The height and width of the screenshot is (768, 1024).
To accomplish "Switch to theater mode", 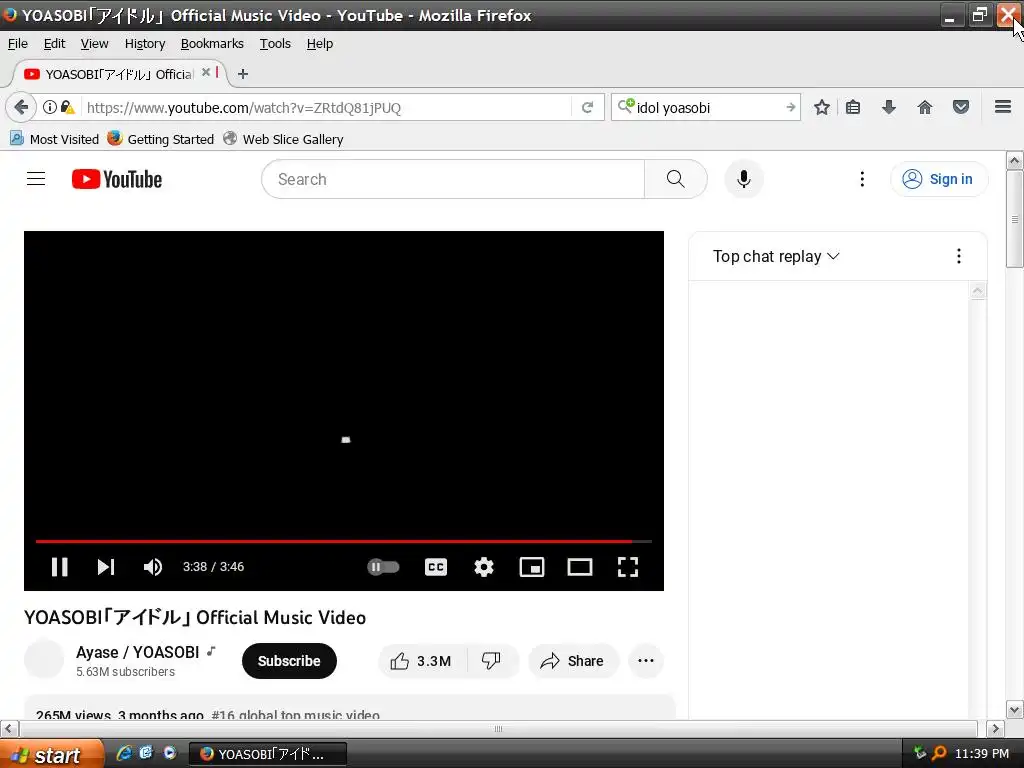I will 580,567.
